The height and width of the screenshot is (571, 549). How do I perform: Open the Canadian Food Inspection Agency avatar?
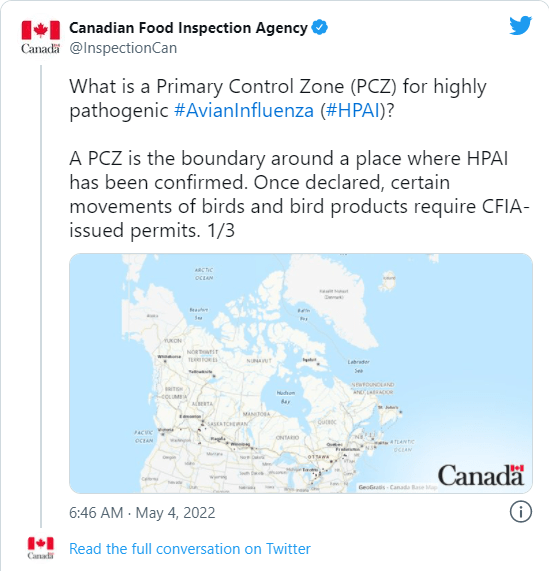coord(40,37)
